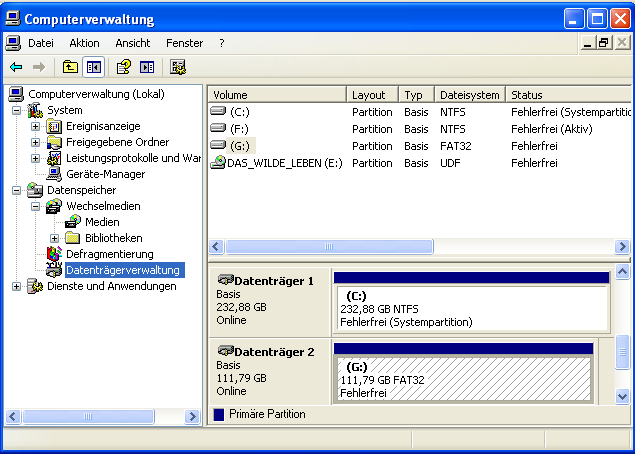
Task: Click the Back arrow toolbar icon
Action: click(x=16, y=67)
